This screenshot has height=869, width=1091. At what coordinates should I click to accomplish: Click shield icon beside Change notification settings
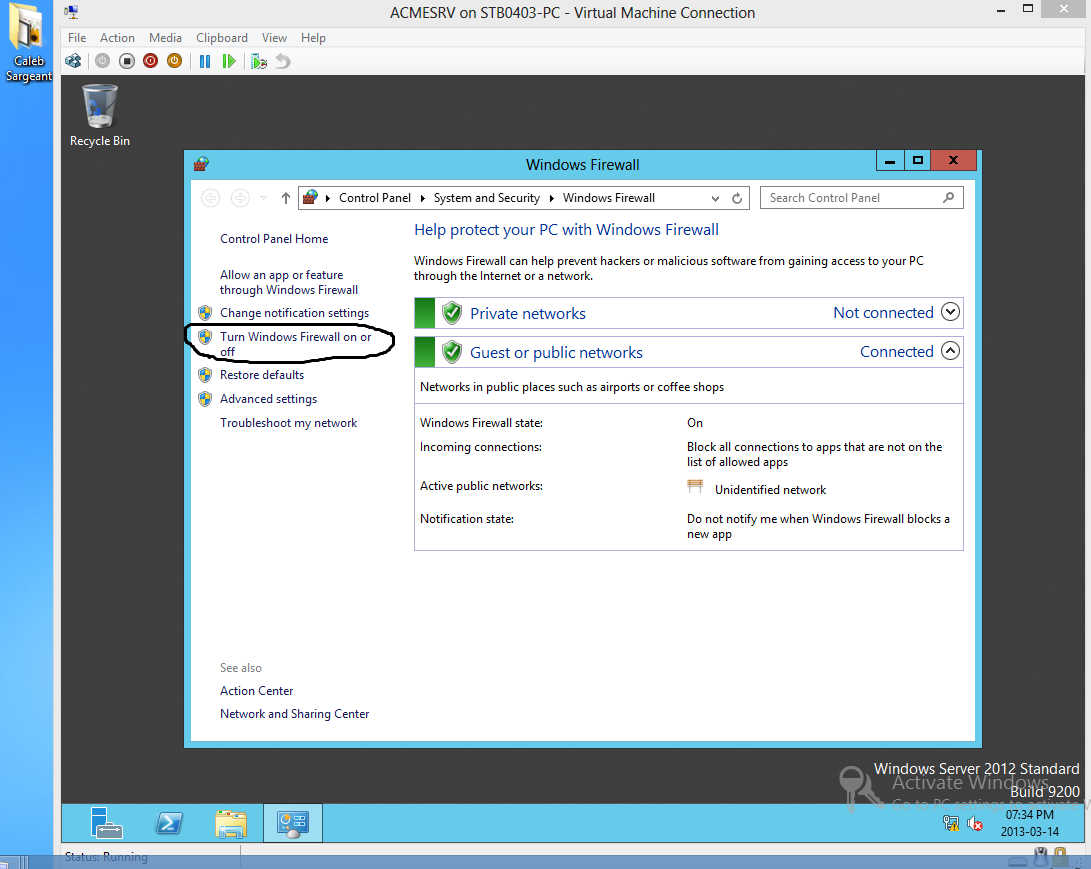pyautogui.click(x=205, y=313)
